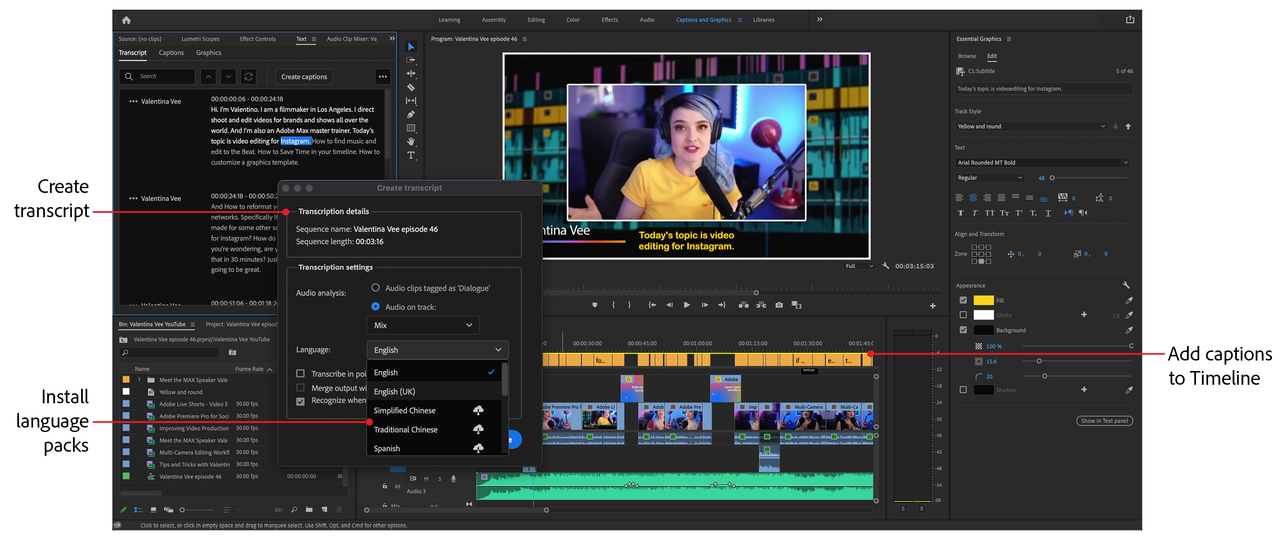This screenshot has height=543, width=1280.
Task: Select the Slip tool
Action: click(x=410, y=101)
